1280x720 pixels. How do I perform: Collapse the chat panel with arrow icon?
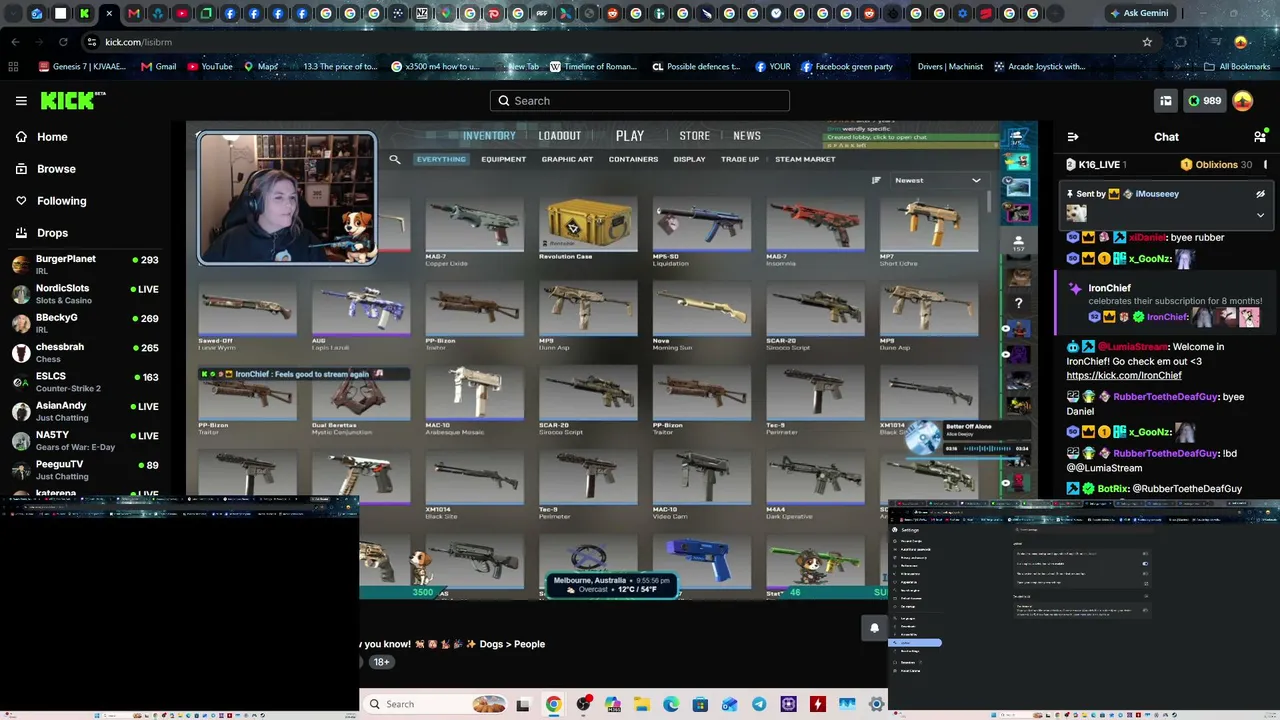[x=1073, y=137]
